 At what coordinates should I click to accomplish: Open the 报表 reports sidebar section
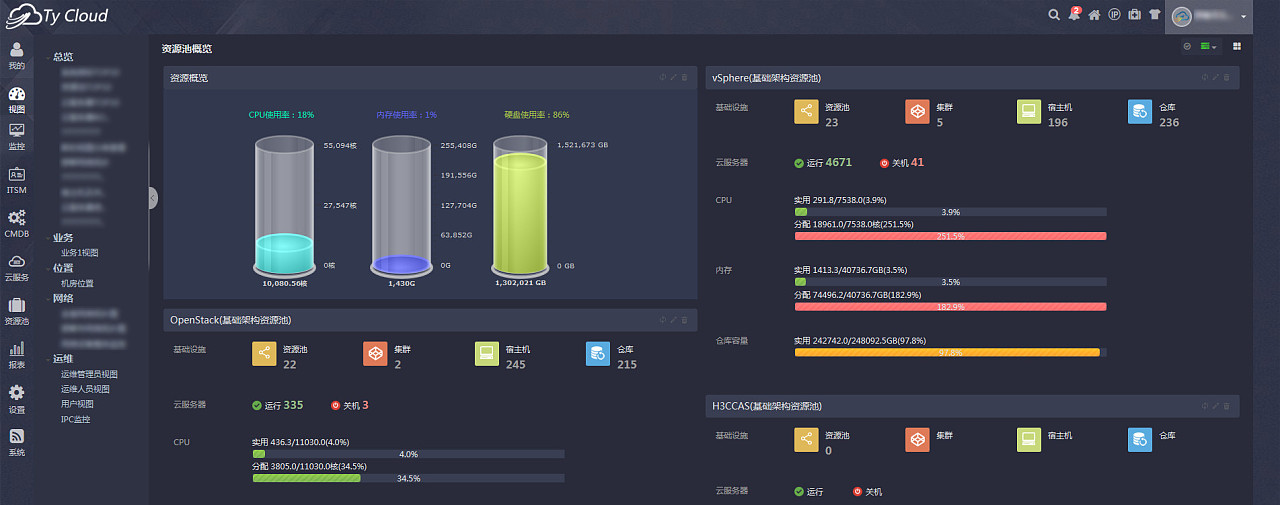17,355
